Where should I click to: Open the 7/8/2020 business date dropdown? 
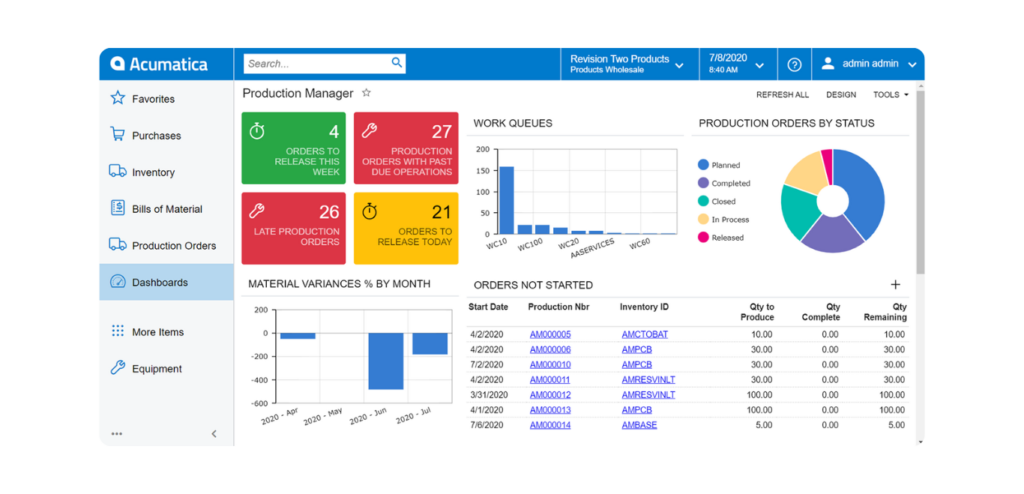pyautogui.click(x=759, y=64)
